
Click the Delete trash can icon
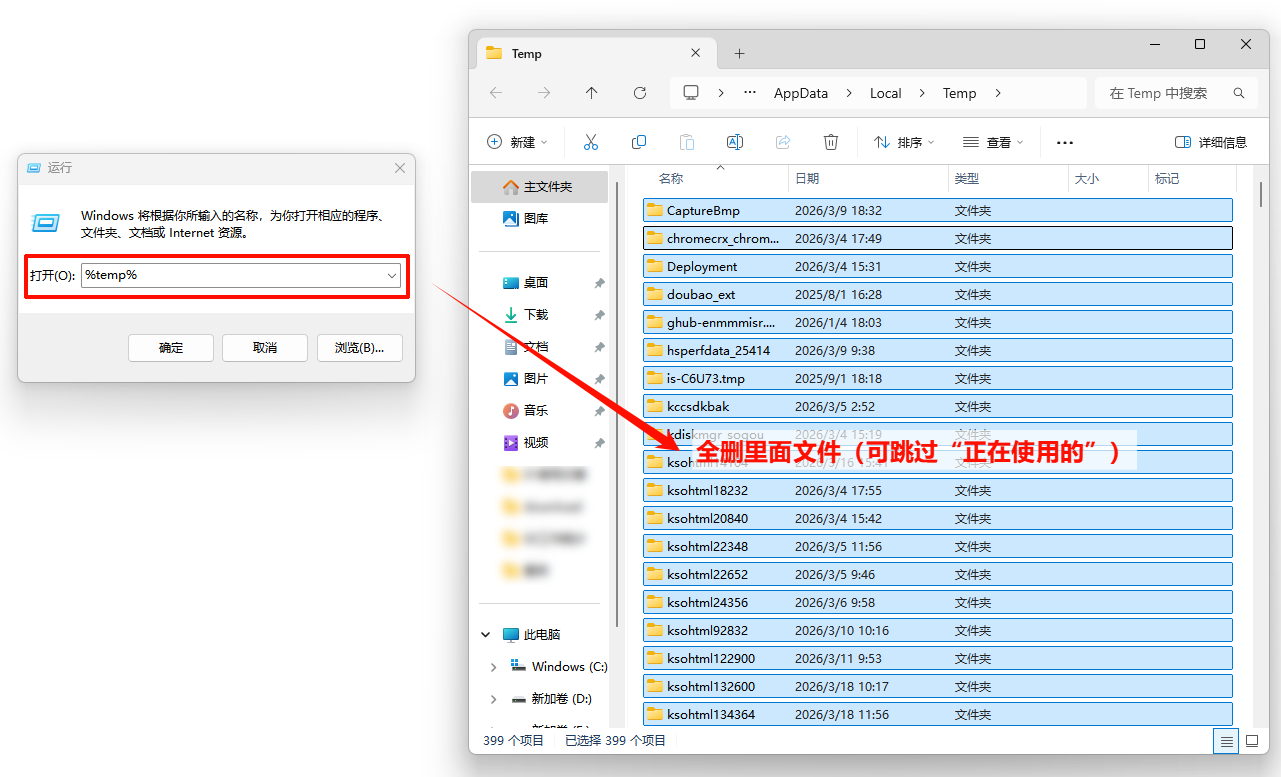point(830,142)
